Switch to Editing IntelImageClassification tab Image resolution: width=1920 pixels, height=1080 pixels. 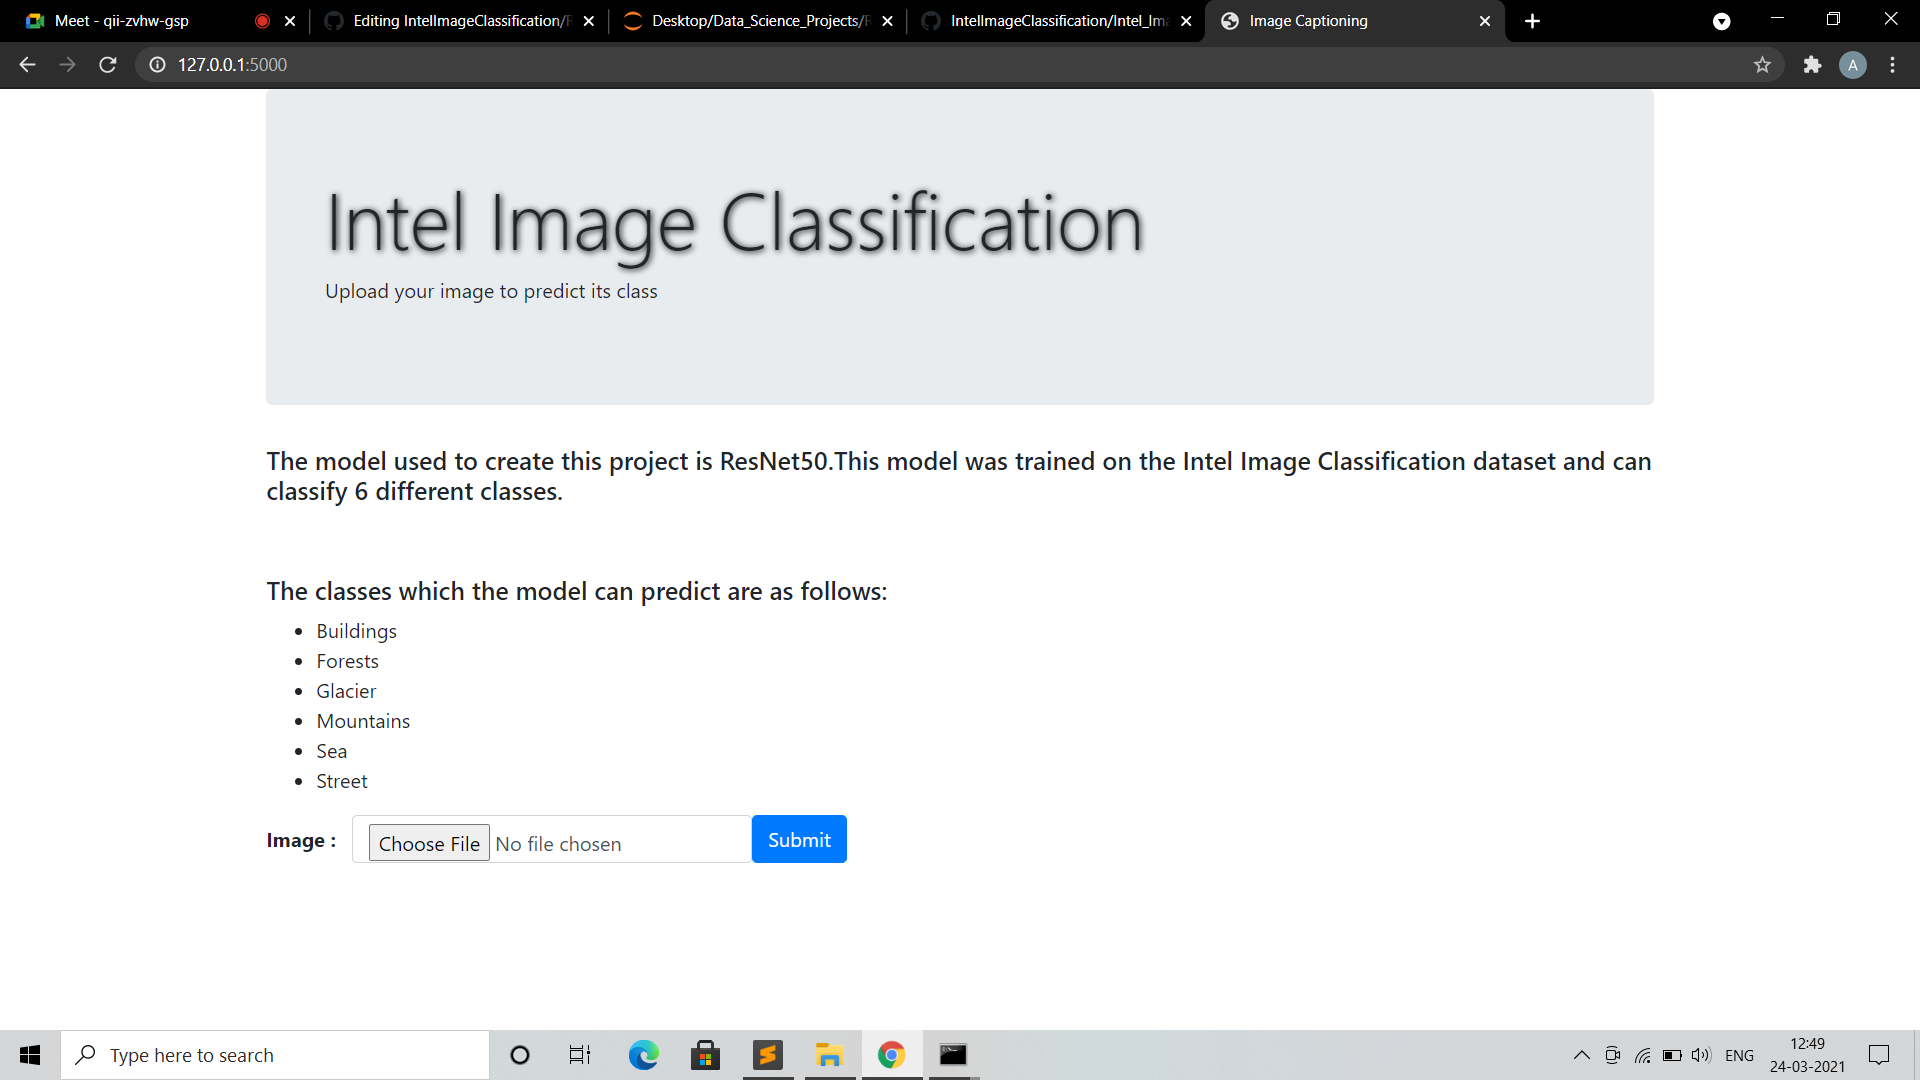[x=460, y=21]
